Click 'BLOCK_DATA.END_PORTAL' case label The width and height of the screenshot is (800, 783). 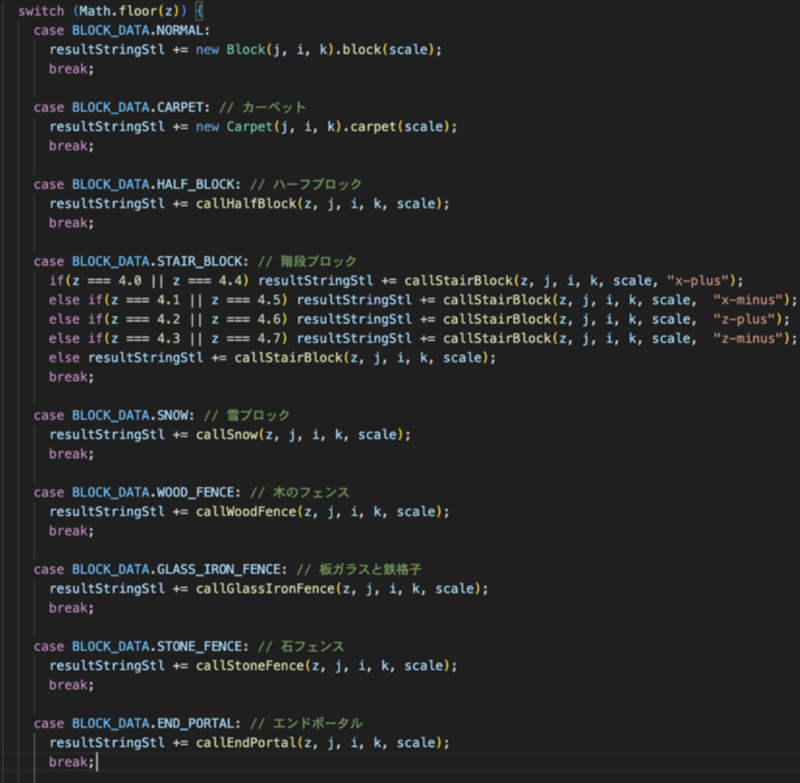coord(153,723)
